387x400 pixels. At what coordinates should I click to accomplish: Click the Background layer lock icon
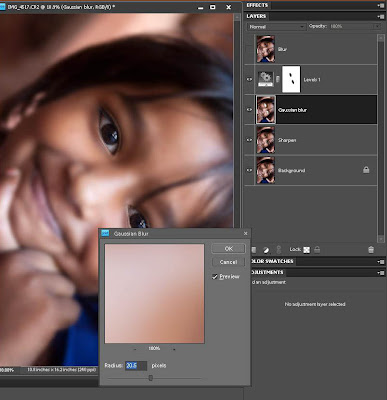[x=366, y=170]
